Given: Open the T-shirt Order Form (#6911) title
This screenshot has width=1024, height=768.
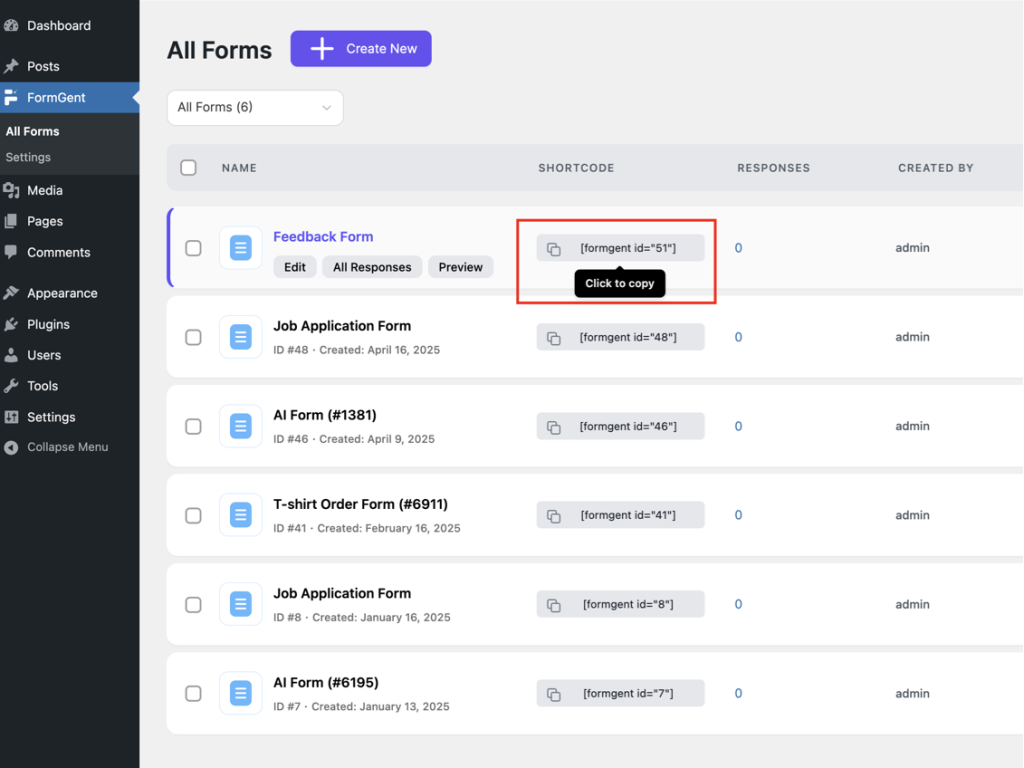Looking at the screenshot, I should tap(360, 504).
